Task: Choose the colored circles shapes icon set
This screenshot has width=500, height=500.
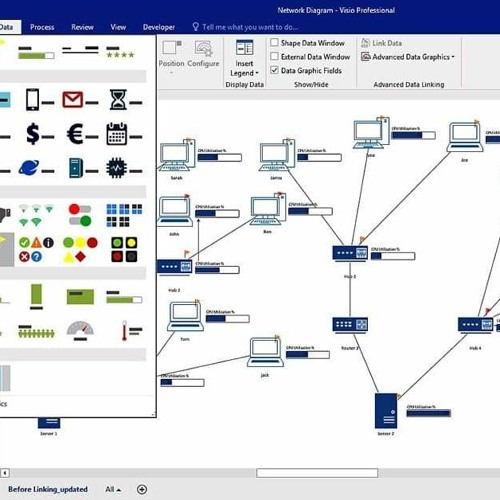Action: 80,249
